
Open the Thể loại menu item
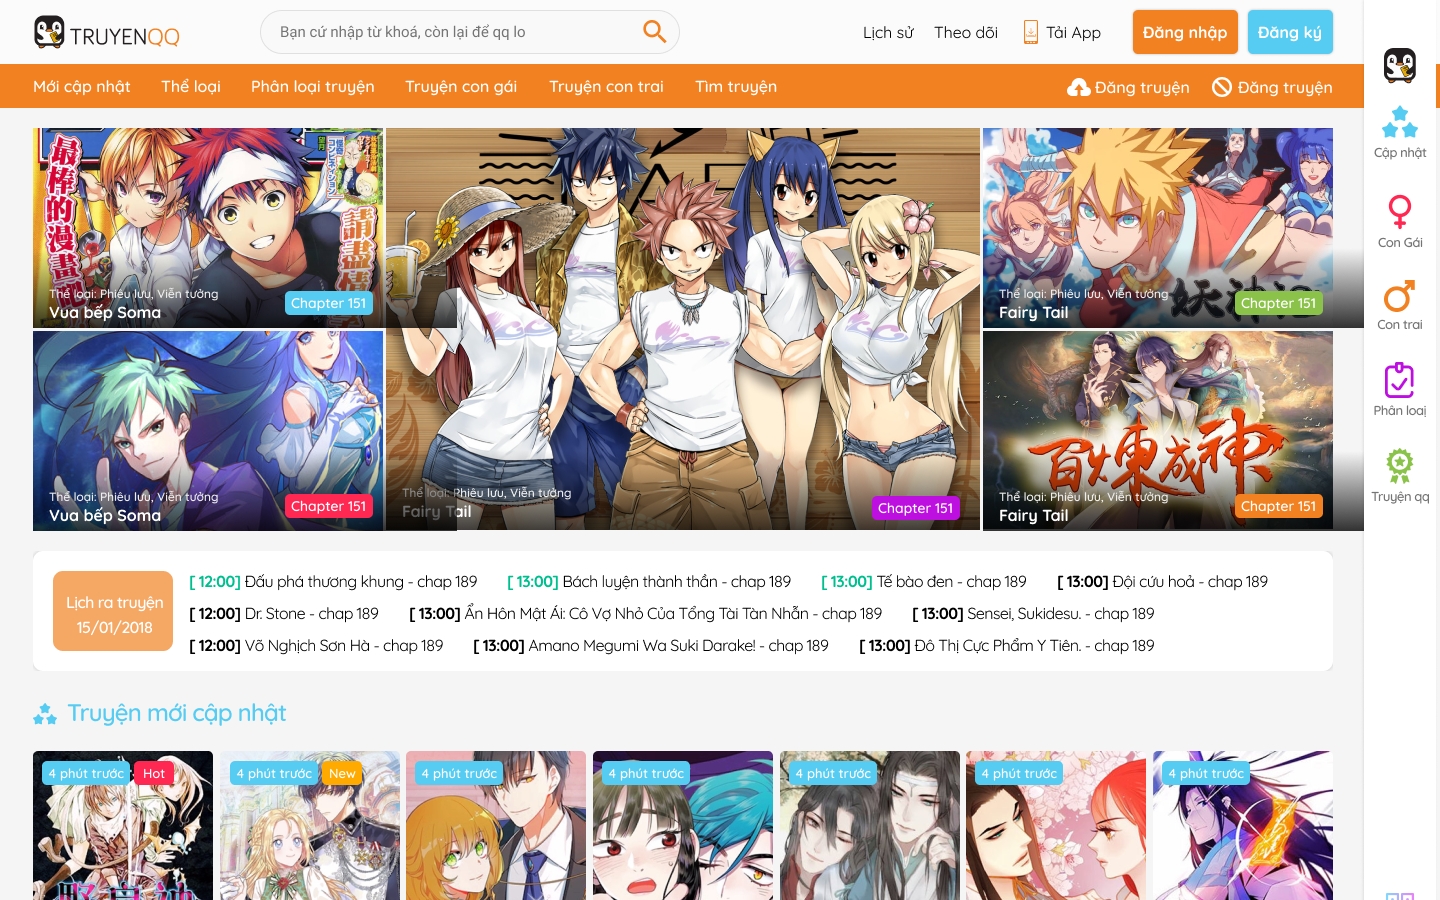[191, 87]
